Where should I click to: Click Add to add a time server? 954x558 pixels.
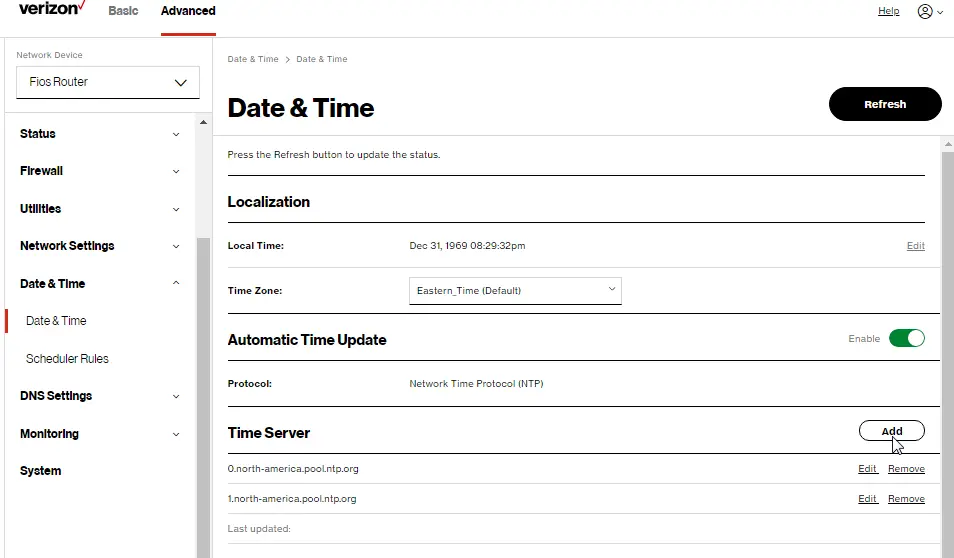[x=891, y=431]
